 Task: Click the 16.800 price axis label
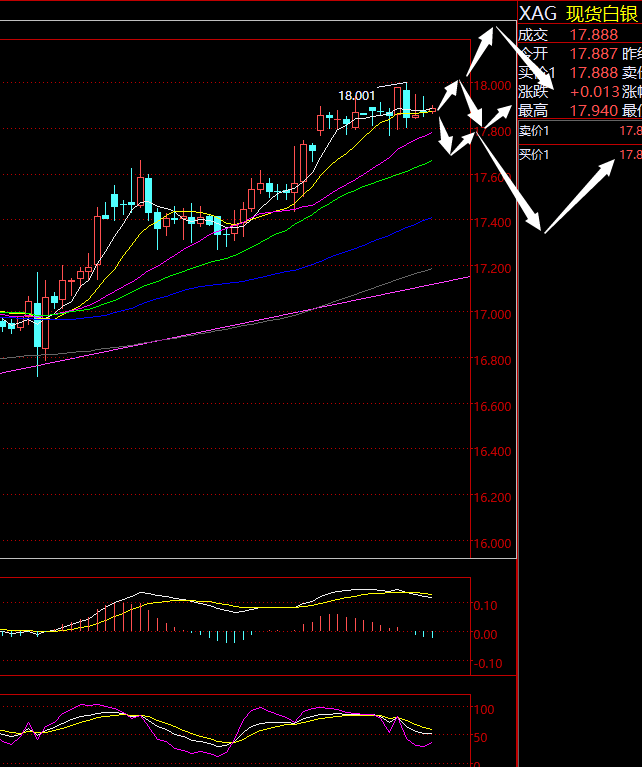coord(492,361)
